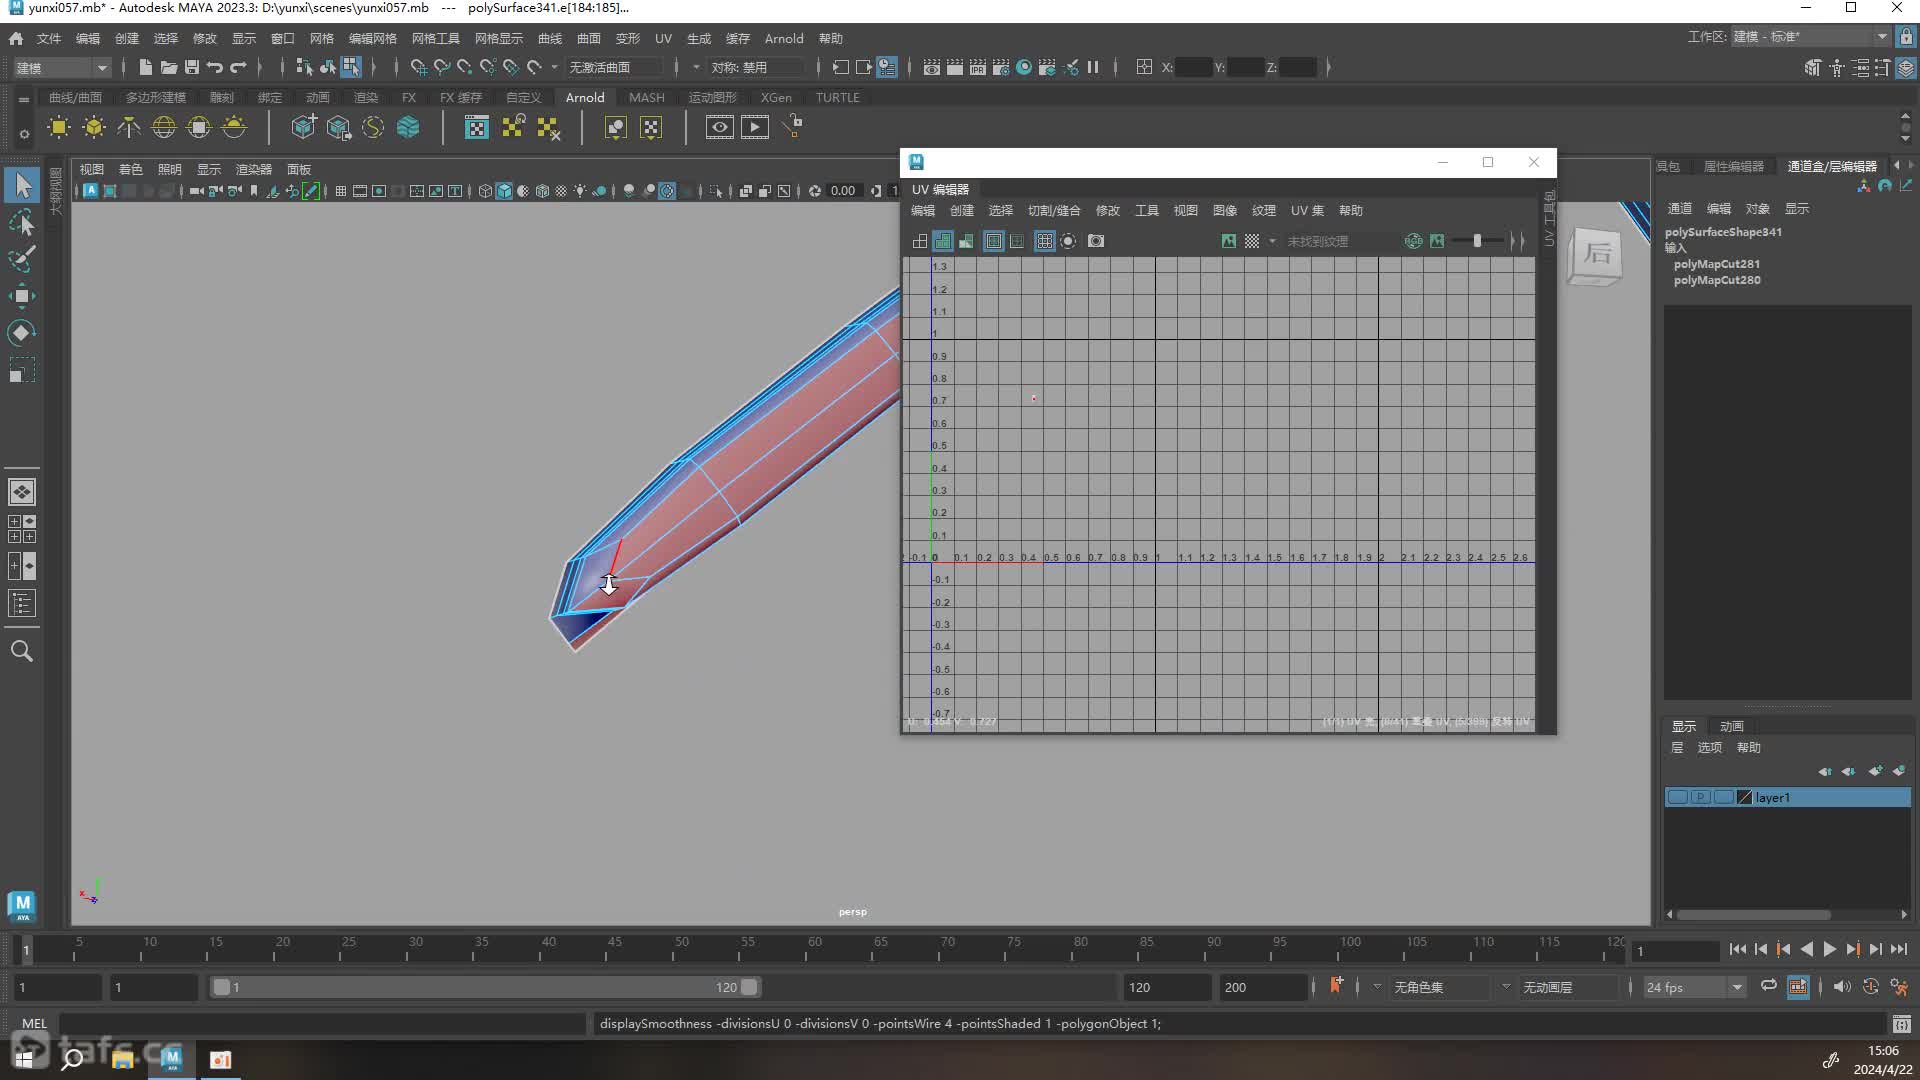Toggle layer1 visibility box
Screen dimensions: 1920x1080
tap(1677, 797)
